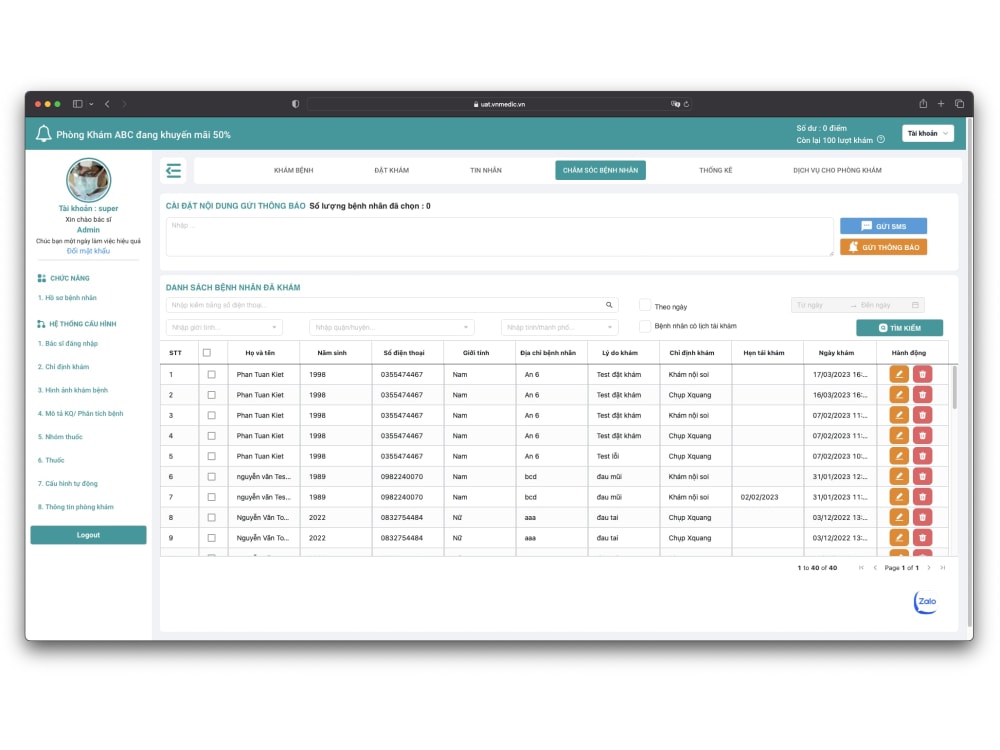Screen dimensions: 1000x750
Task: Click the delete icon in row 9
Action: pos(922,538)
